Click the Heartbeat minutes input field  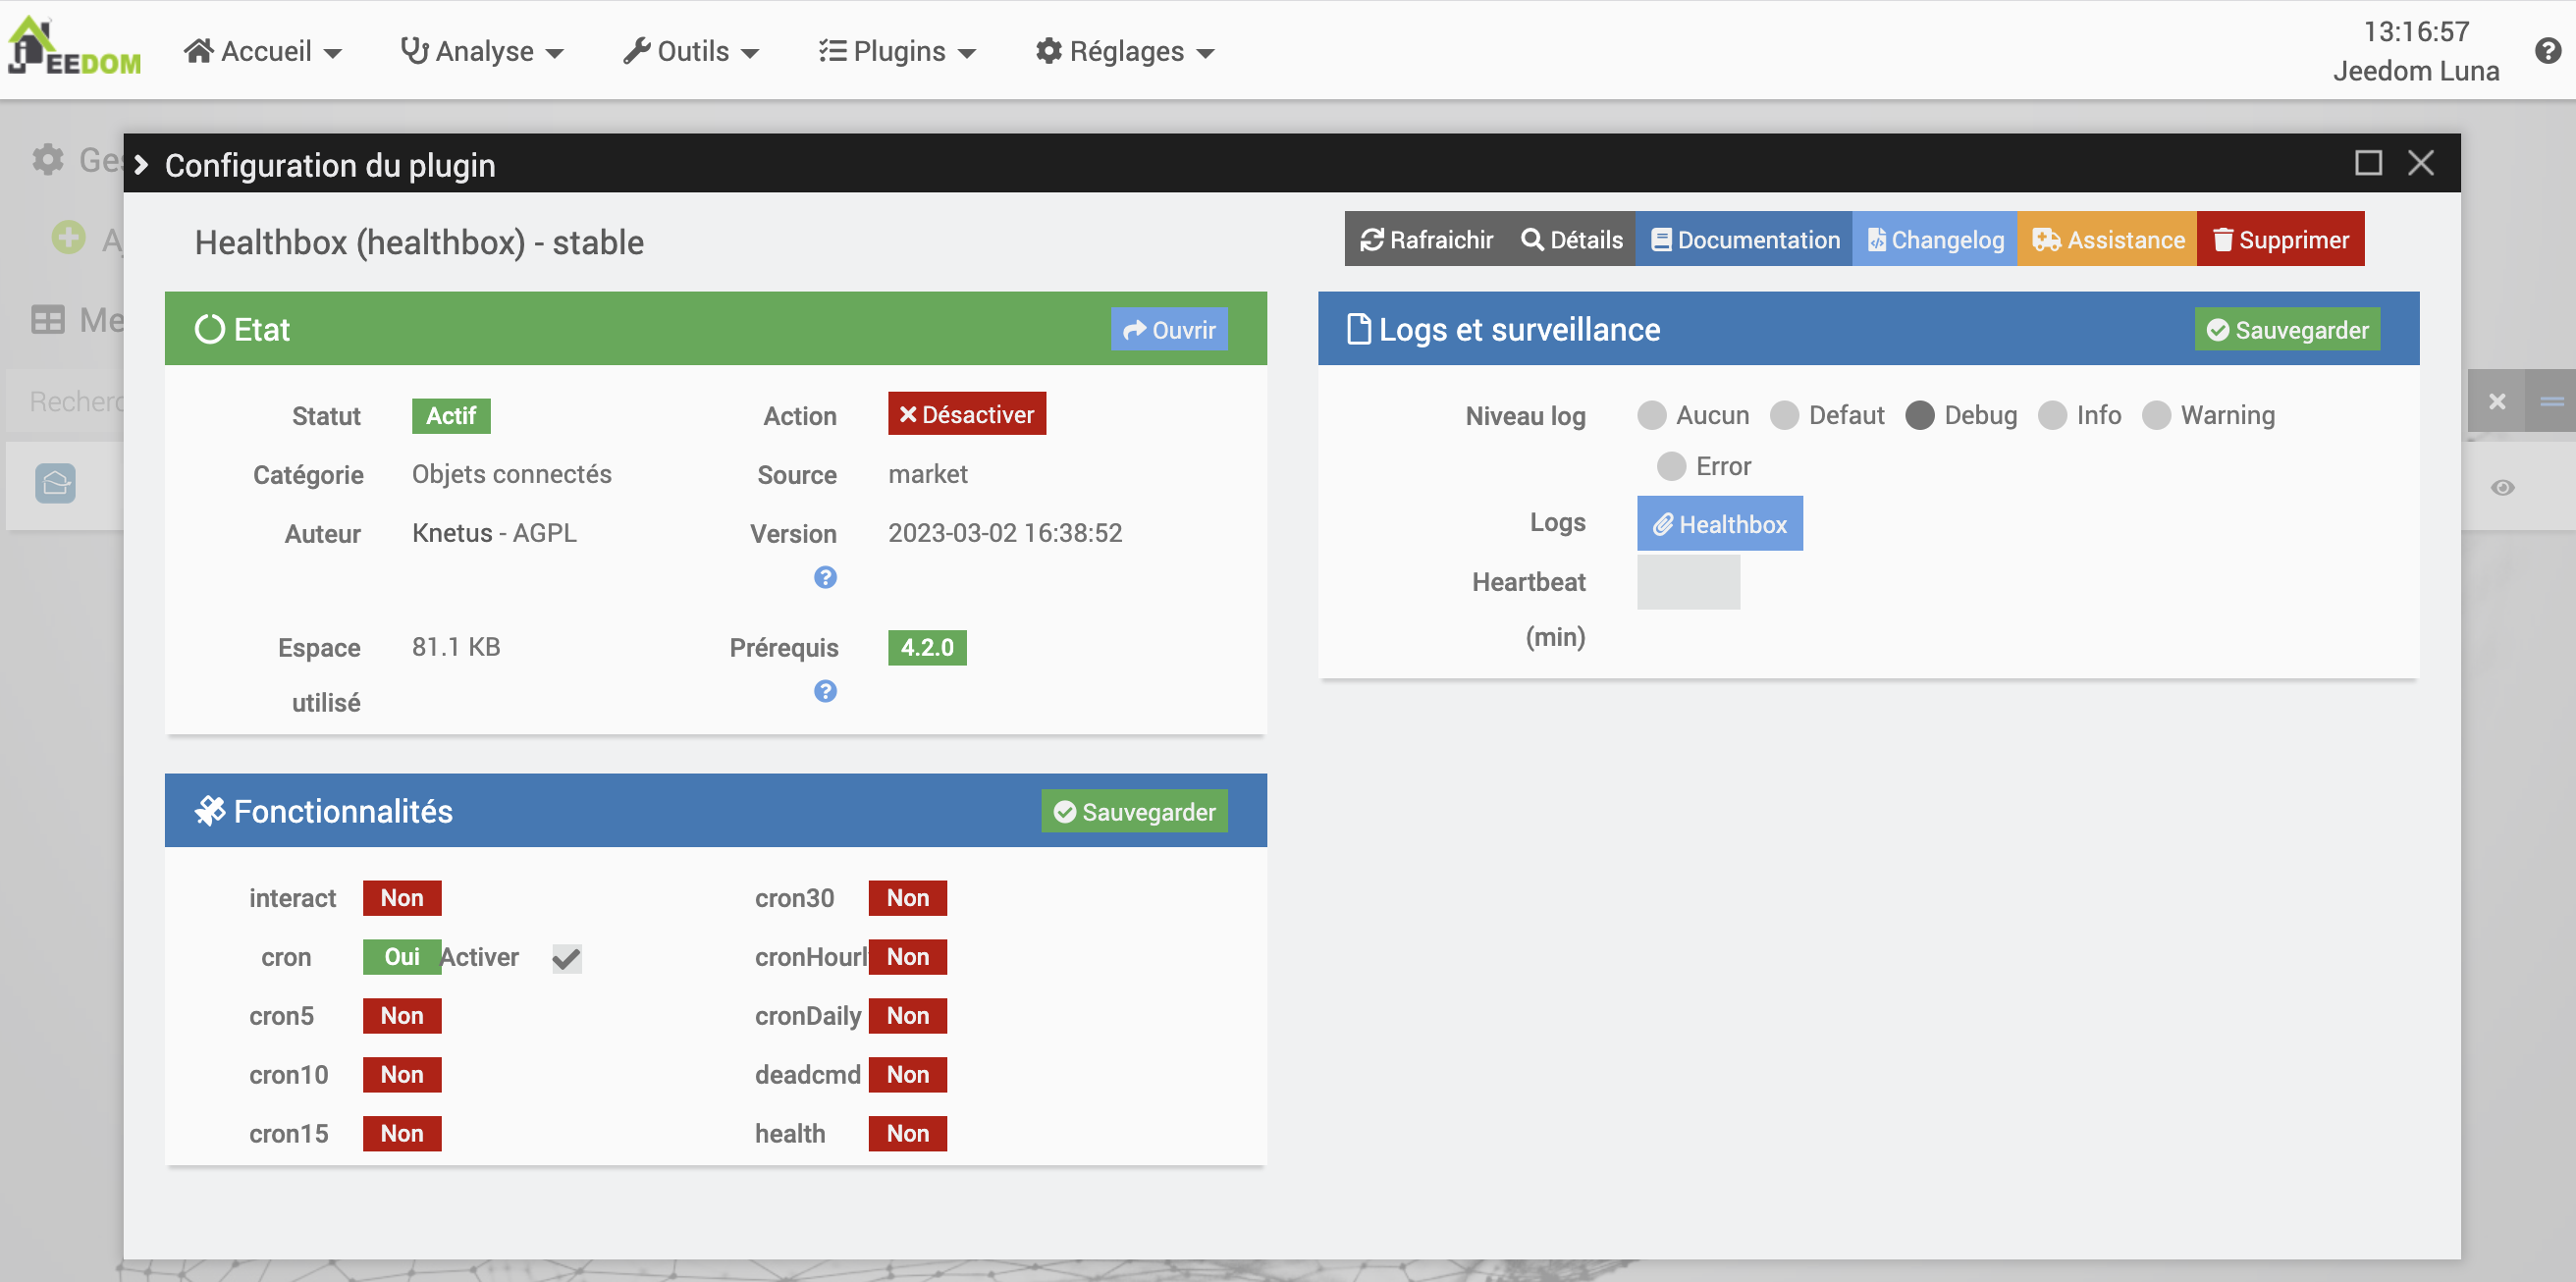point(1687,582)
